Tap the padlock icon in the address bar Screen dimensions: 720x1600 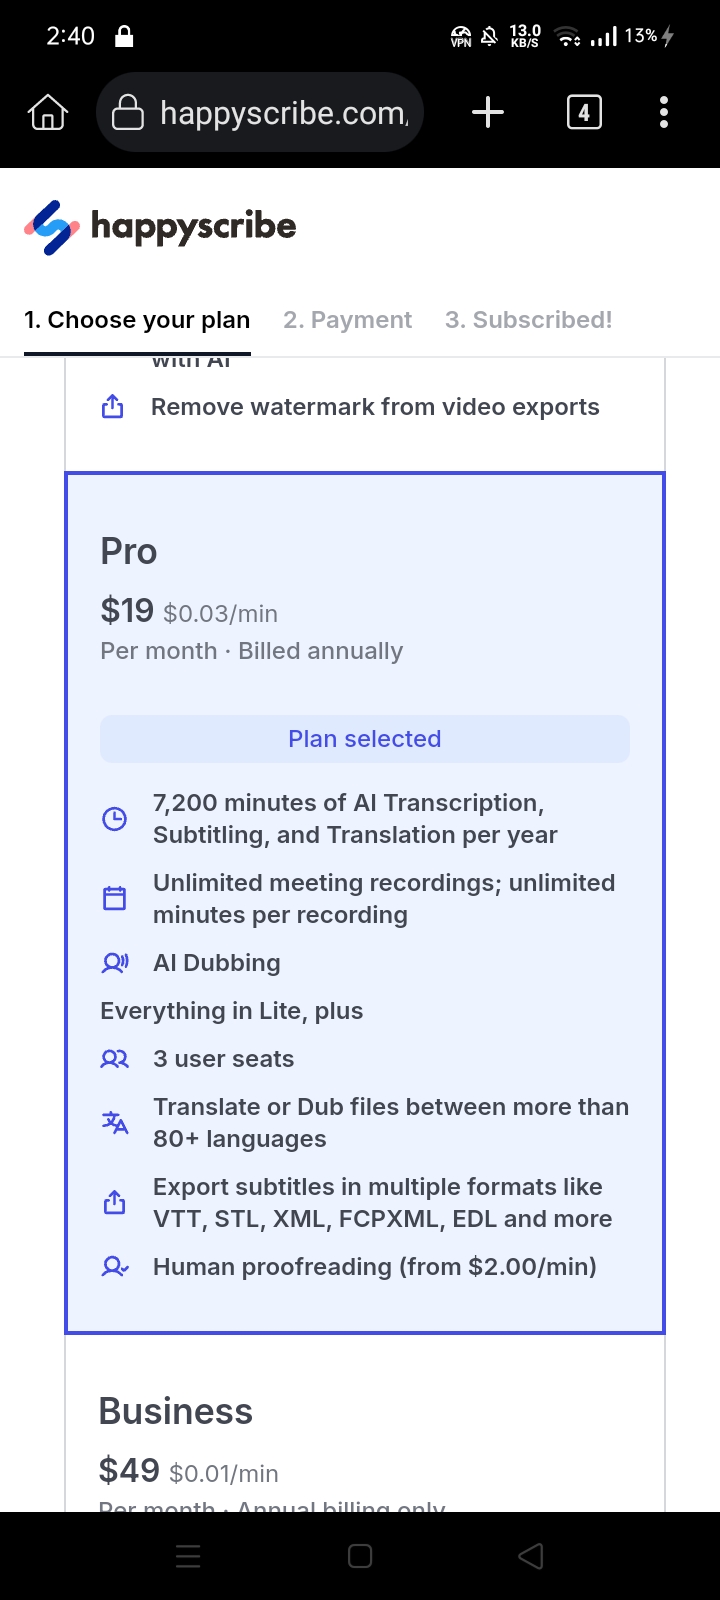click(x=128, y=113)
